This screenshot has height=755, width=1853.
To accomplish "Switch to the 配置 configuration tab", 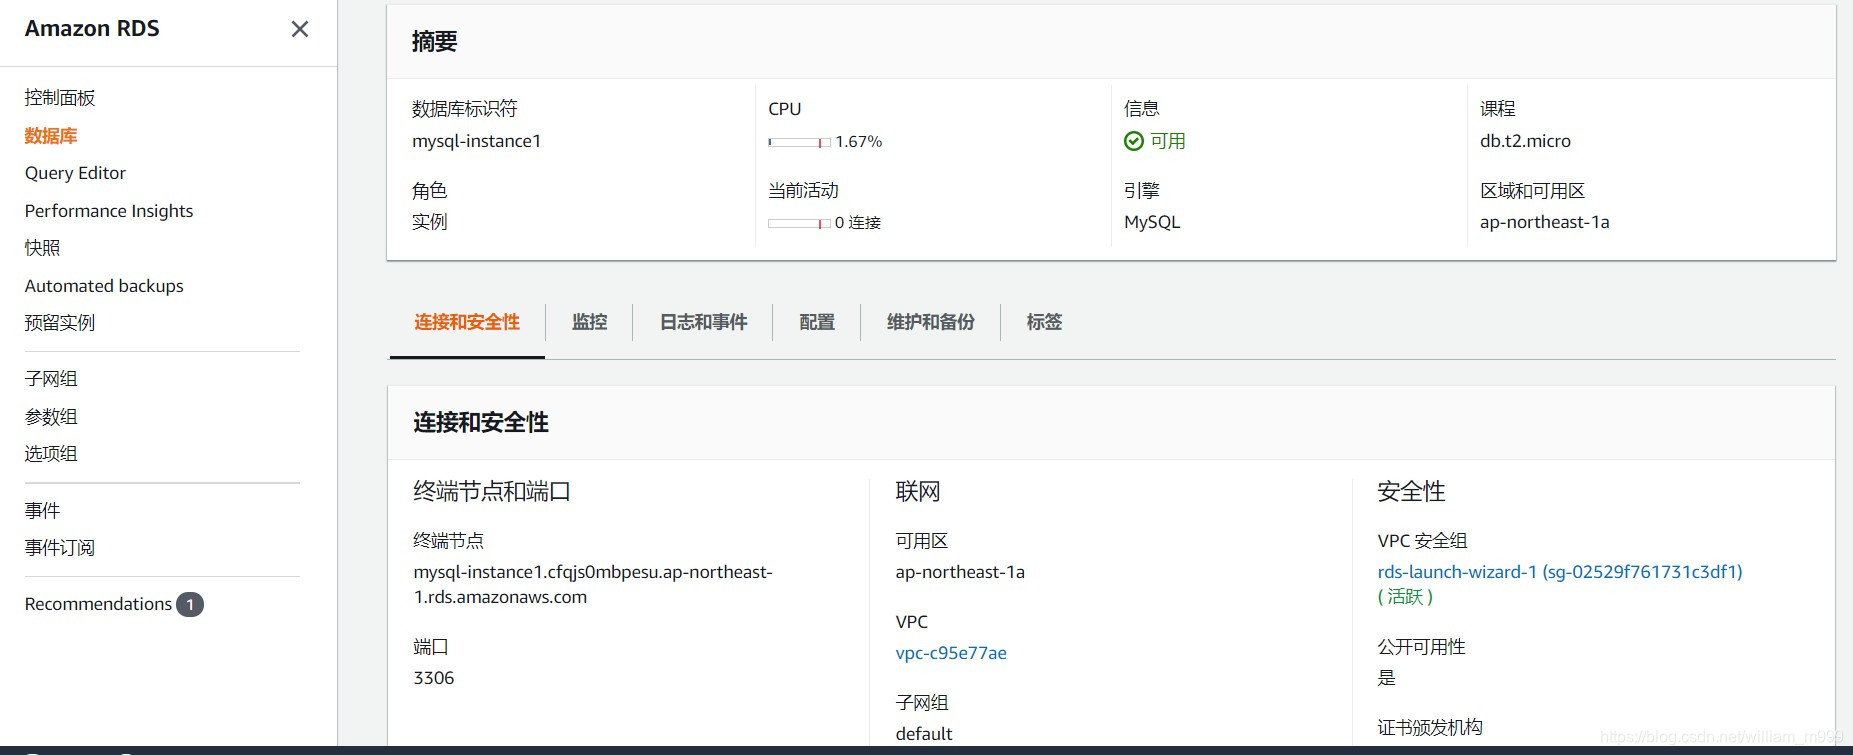I will (x=817, y=322).
